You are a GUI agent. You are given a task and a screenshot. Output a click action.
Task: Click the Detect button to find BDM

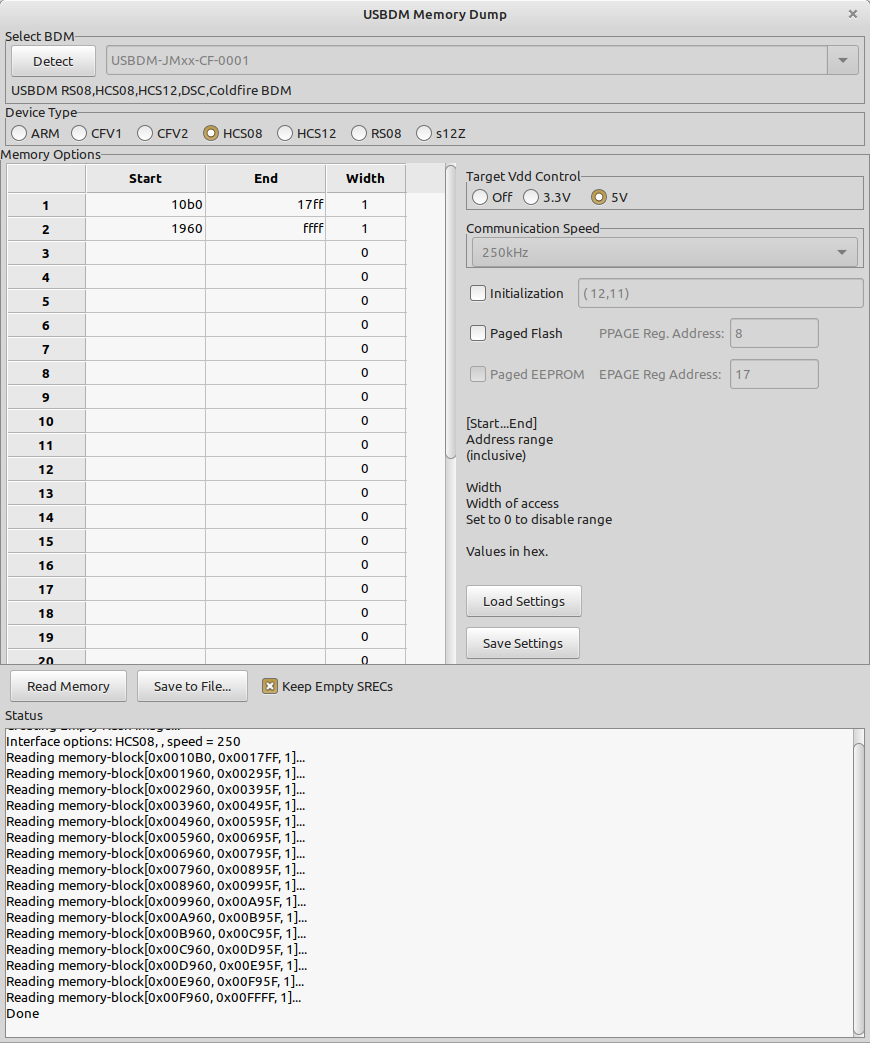coord(52,61)
